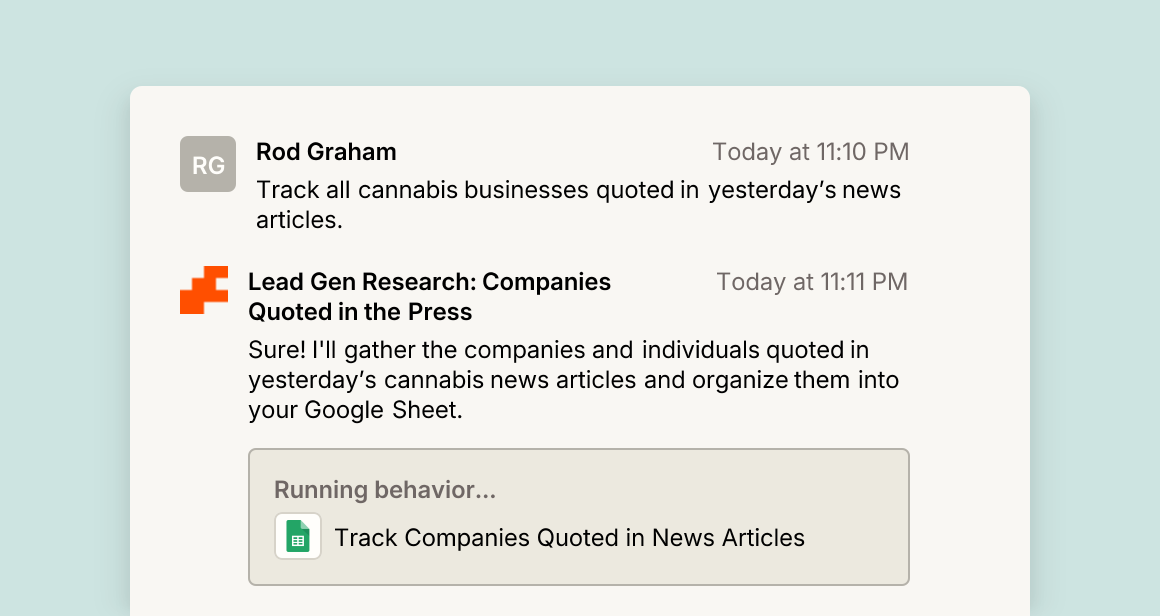1160x616 pixels.
Task: Click the Running behavior… status label
Action: tap(385, 490)
